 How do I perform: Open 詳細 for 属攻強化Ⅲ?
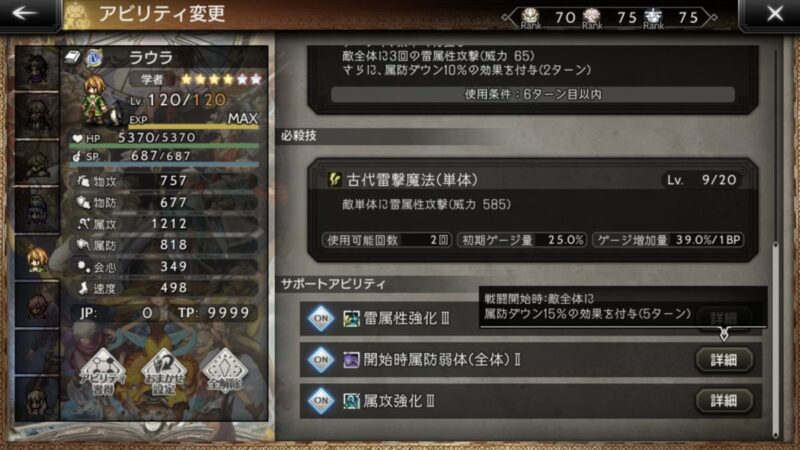pos(724,401)
